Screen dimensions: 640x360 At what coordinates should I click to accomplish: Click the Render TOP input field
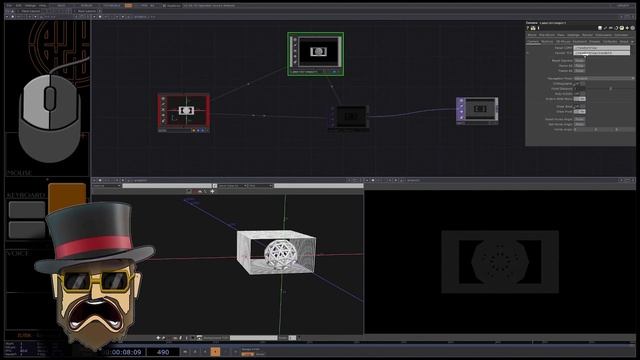tap(602, 53)
